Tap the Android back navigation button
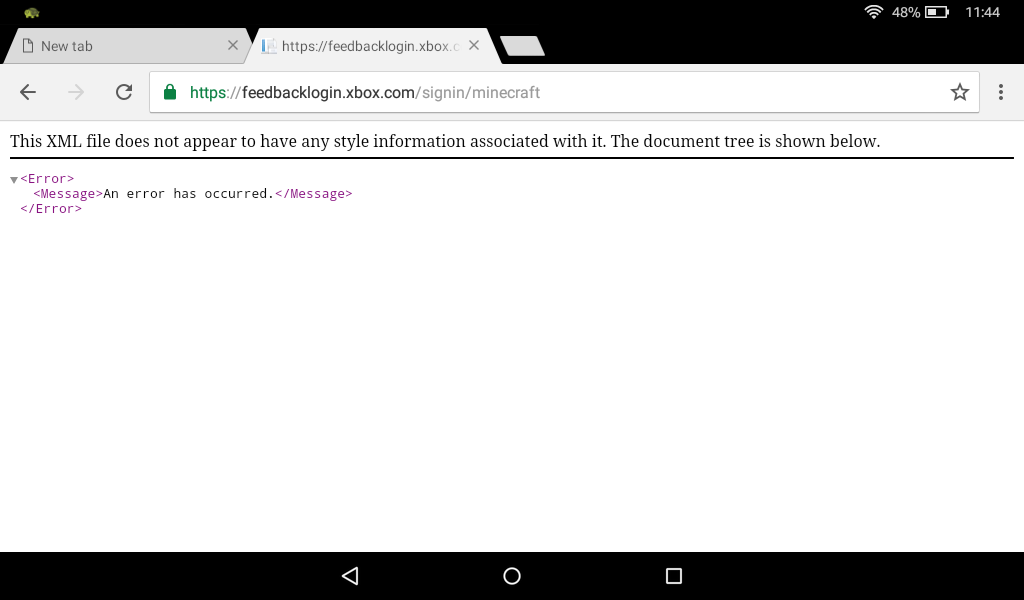 [350, 575]
